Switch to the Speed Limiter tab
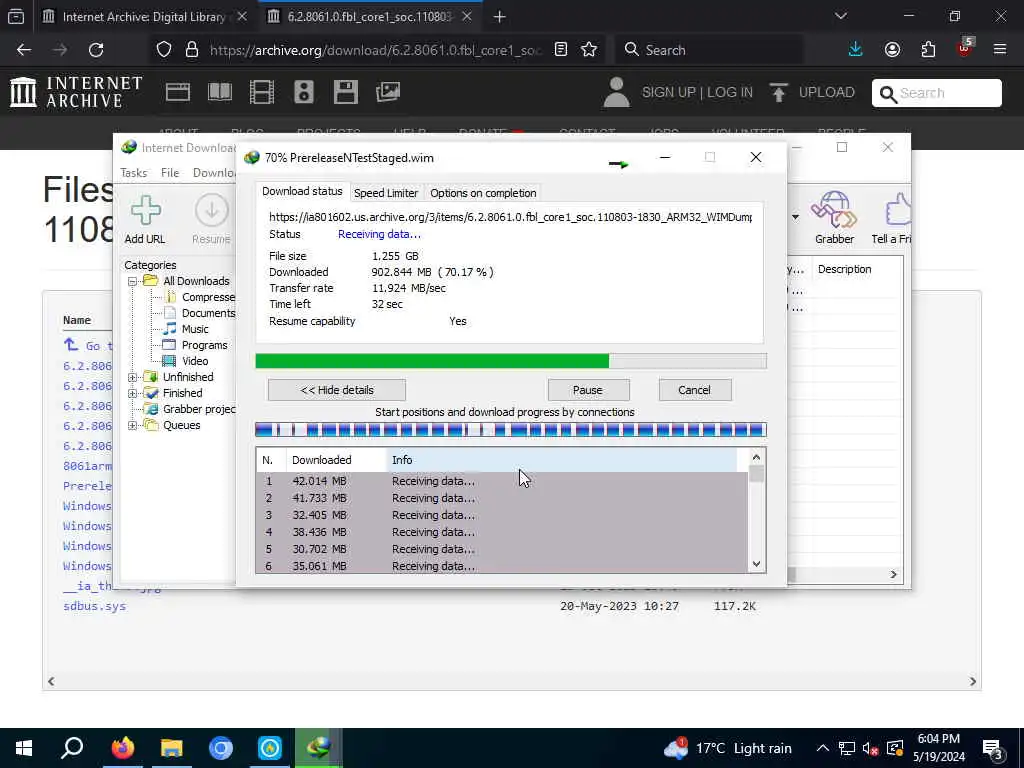 pyautogui.click(x=386, y=193)
